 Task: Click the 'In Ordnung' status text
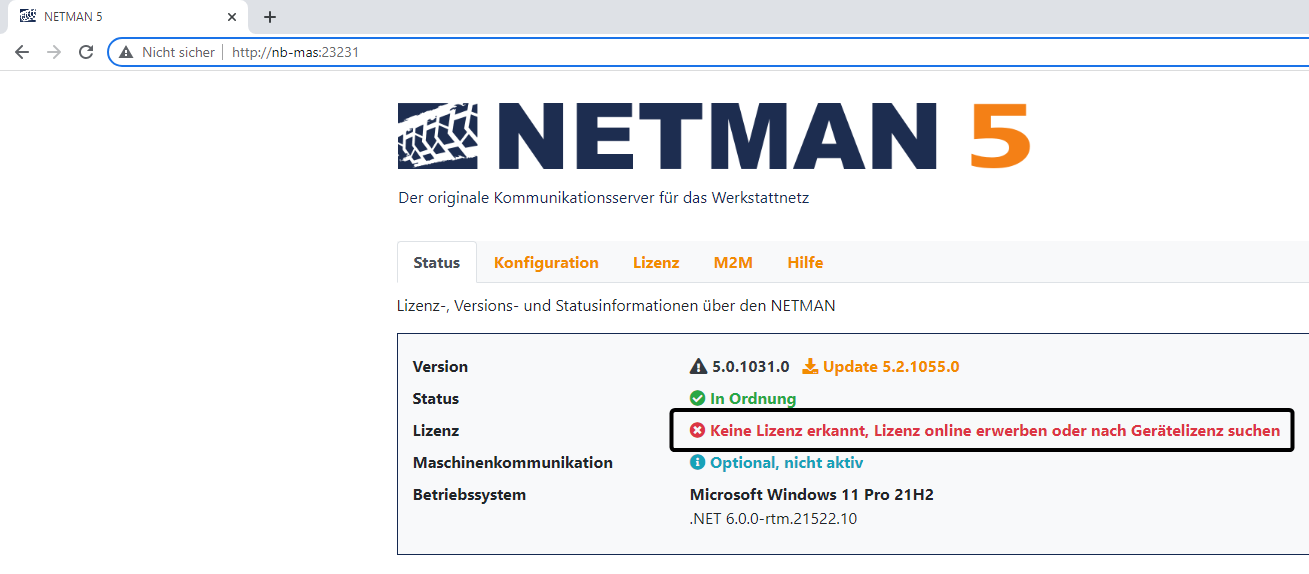(x=753, y=399)
